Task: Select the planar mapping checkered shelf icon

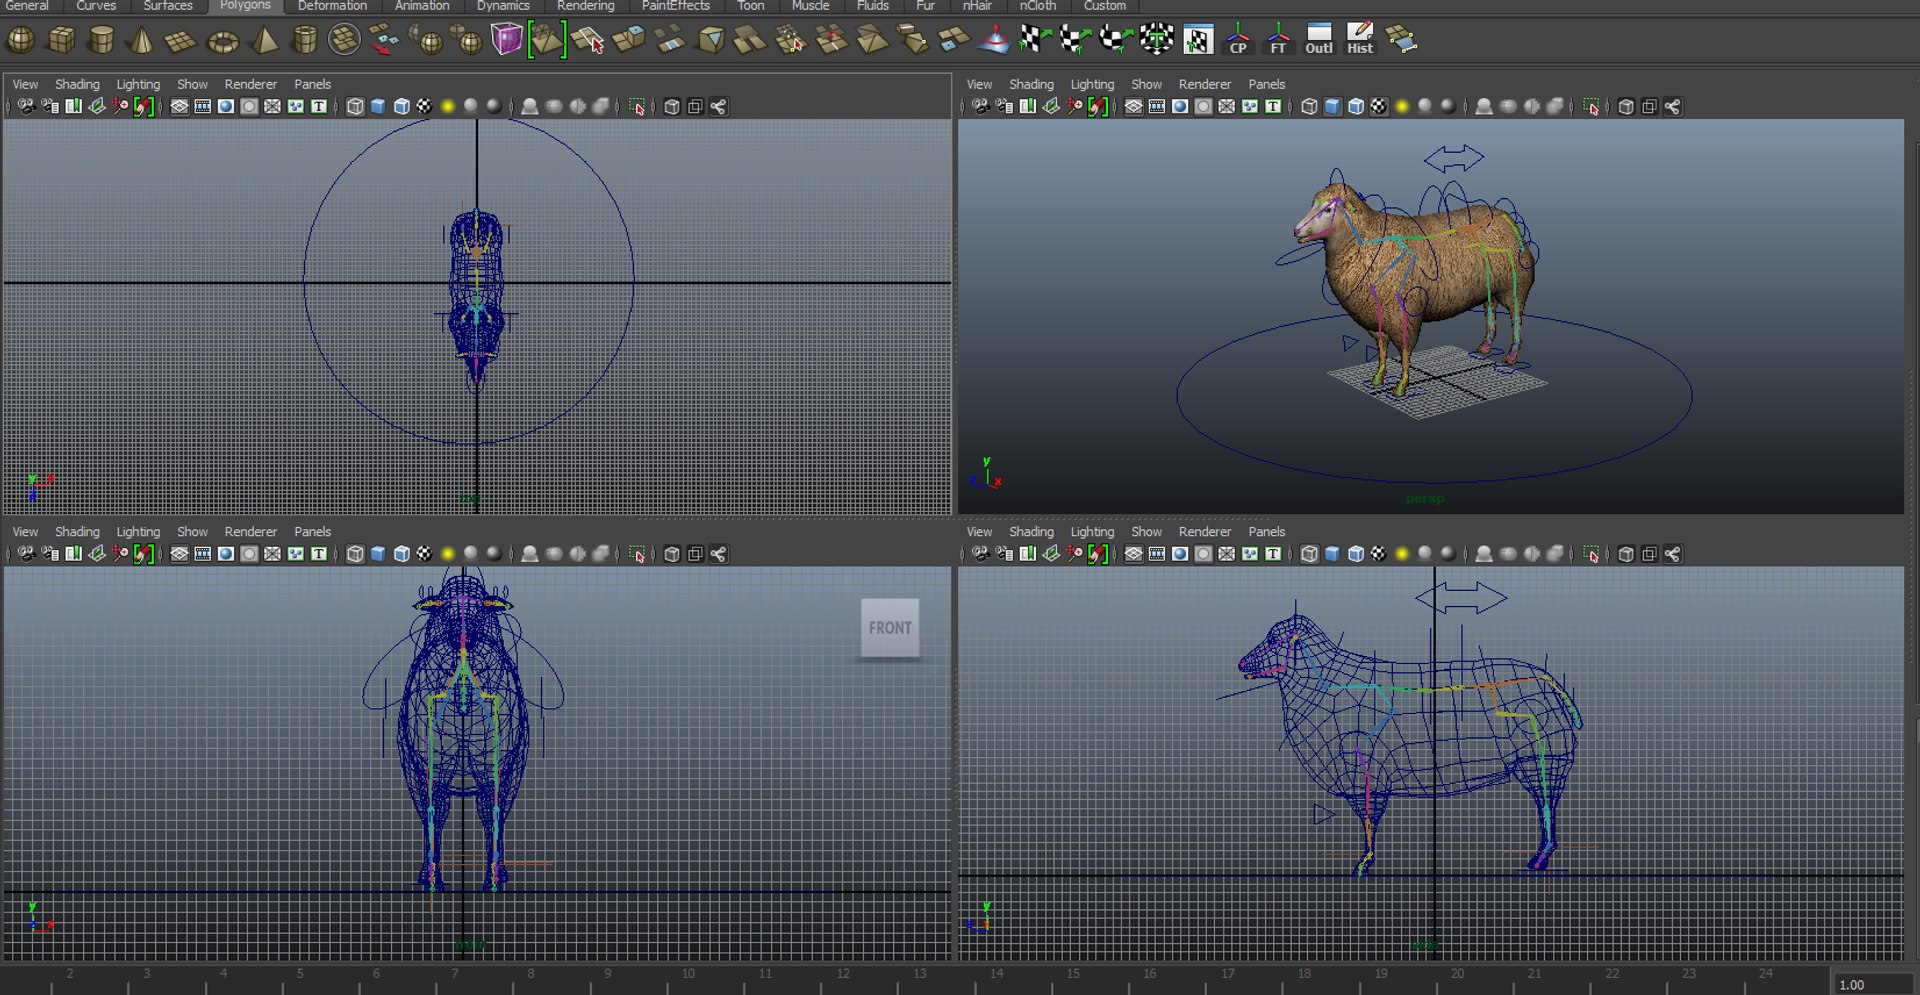Action: pyautogui.click(x=1034, y=40)
